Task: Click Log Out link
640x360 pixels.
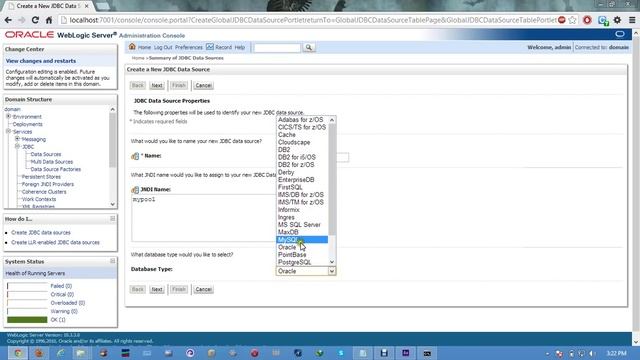Action: [x=163, y=47]
